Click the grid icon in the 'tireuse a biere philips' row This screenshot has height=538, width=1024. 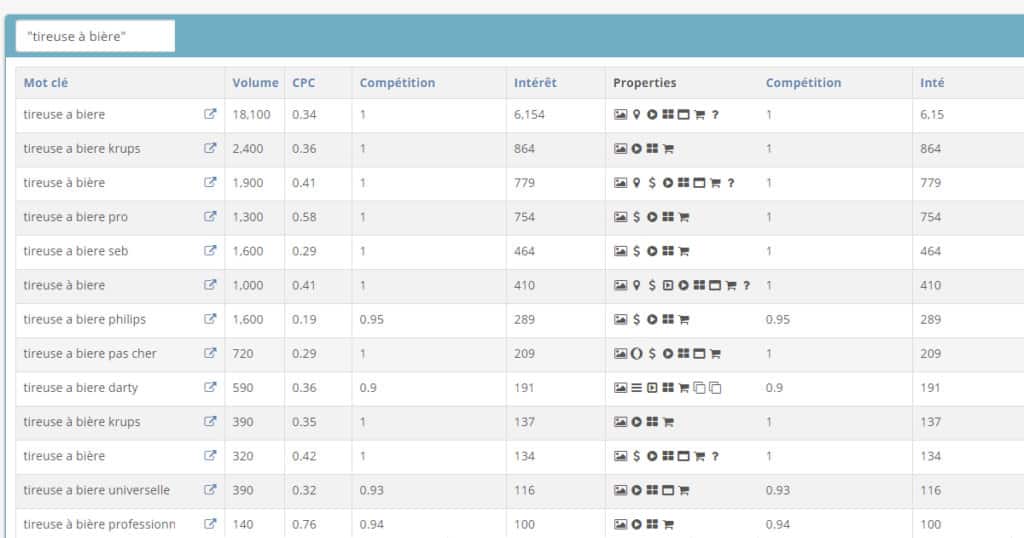click(x=667, y=319)
